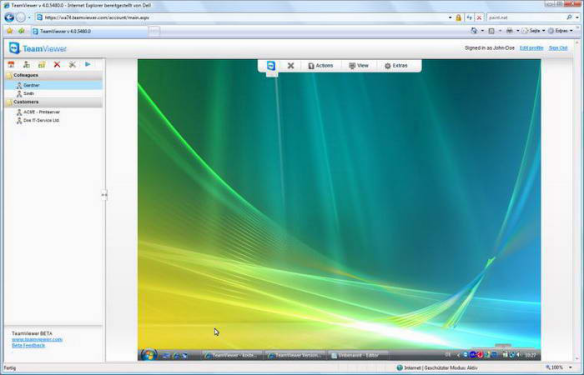
Task: Open the View menu in session toolbar
Action: point(358,66)
